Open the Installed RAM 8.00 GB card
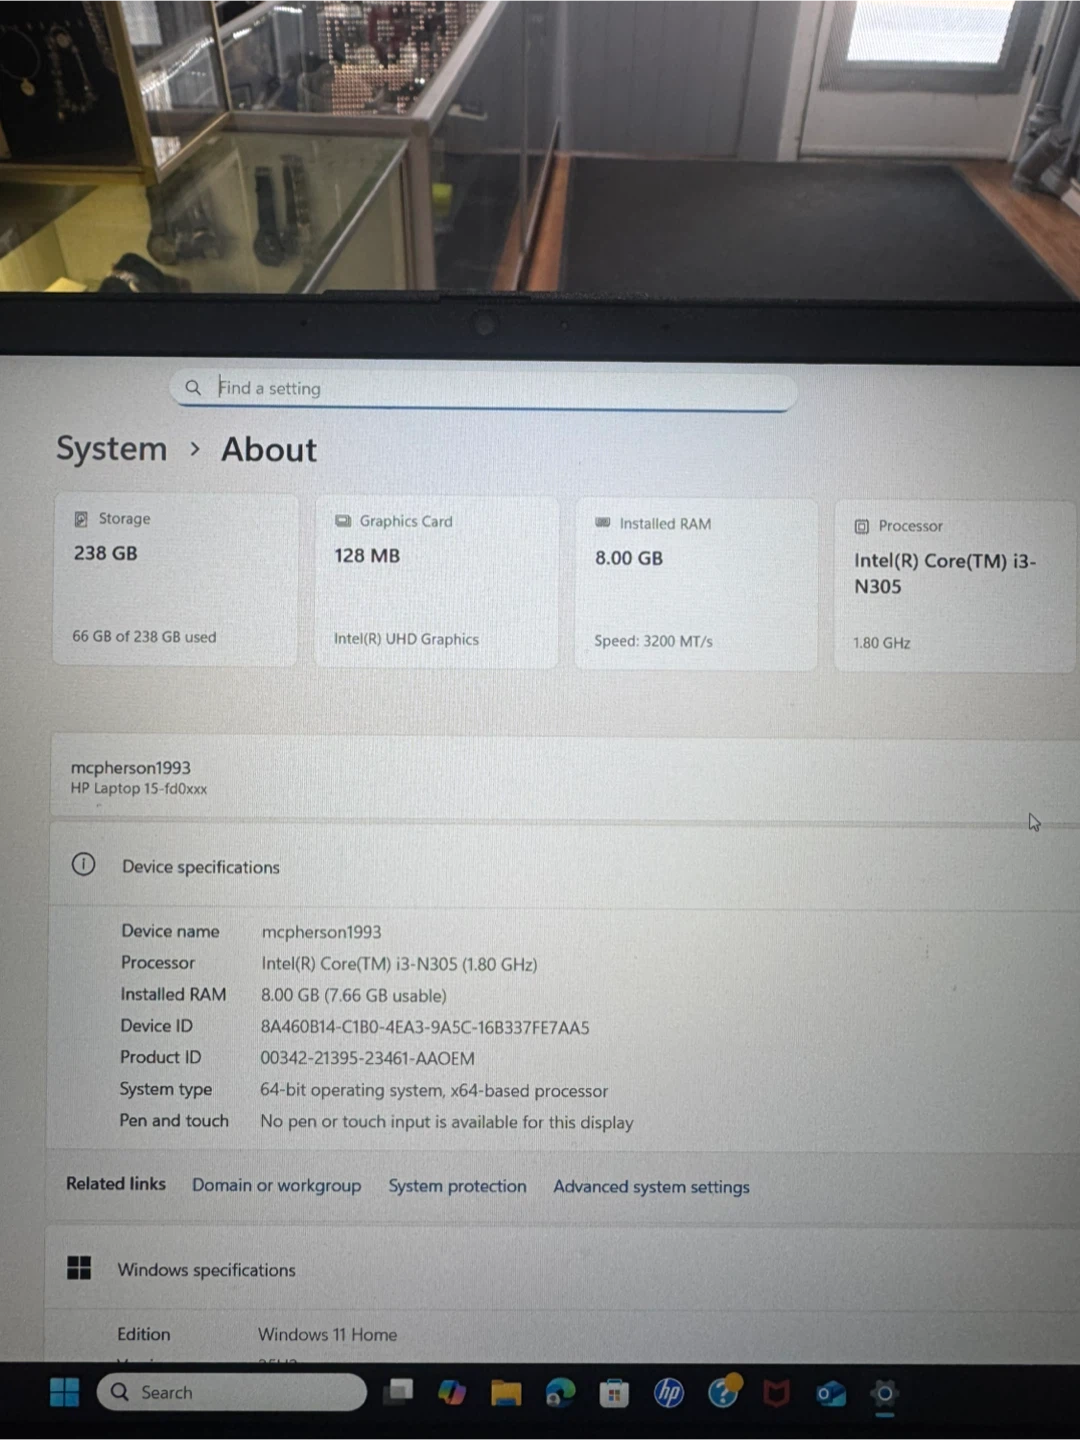Image resolution: width=1080 pixels, height=1440 pixels. 696,584
